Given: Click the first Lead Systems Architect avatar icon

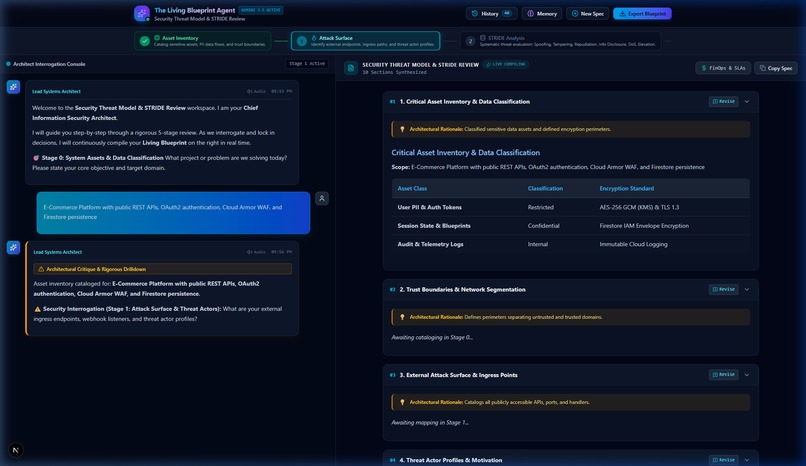Looking at the screenshot, I should tap(13, 87).
